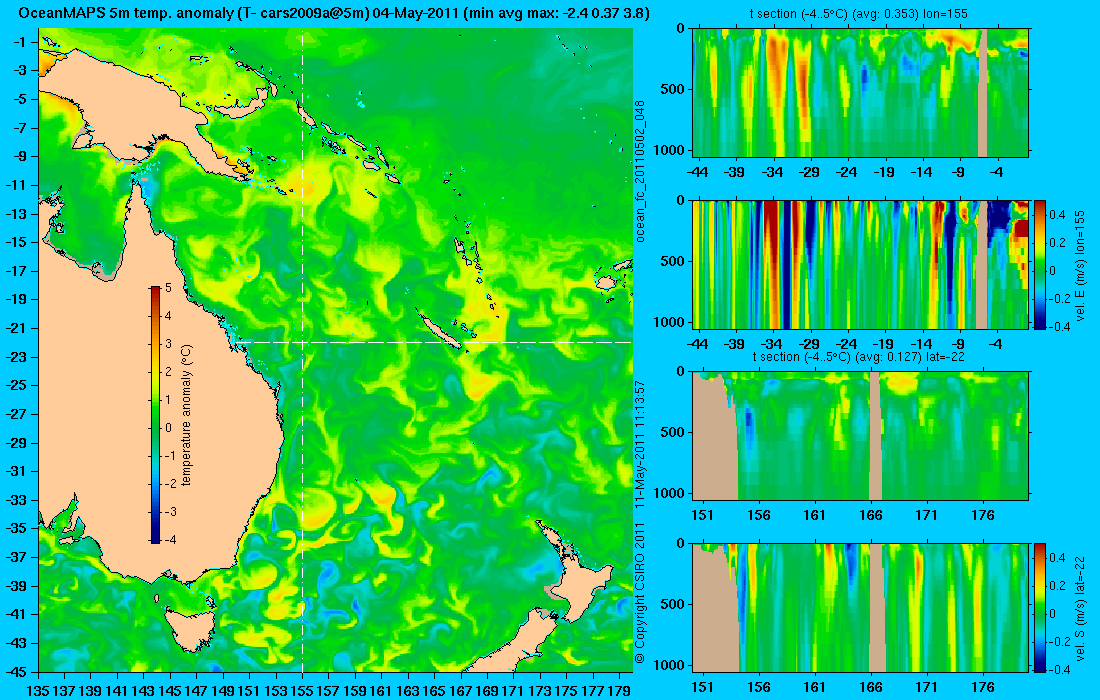The image size is (1100, 700).
Task: Click the '11-May-2011 11:13:57' timestamp text
Action: pyautogui.click(x=640, y=444)
